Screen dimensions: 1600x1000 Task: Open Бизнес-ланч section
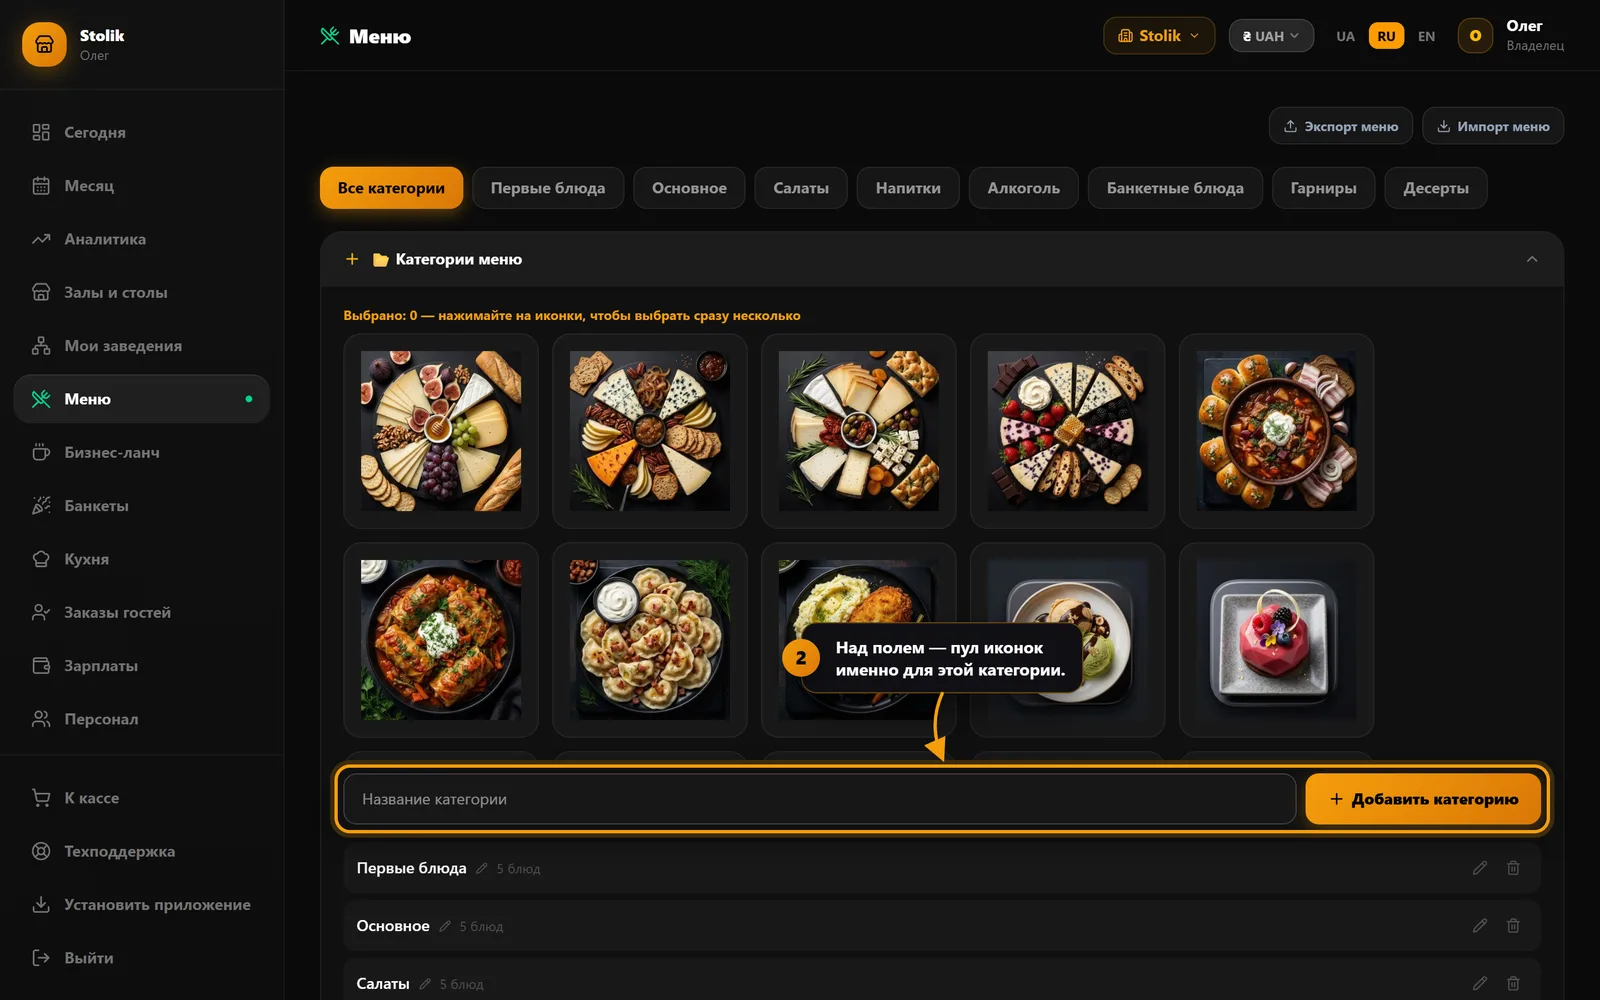click(141, 452)
